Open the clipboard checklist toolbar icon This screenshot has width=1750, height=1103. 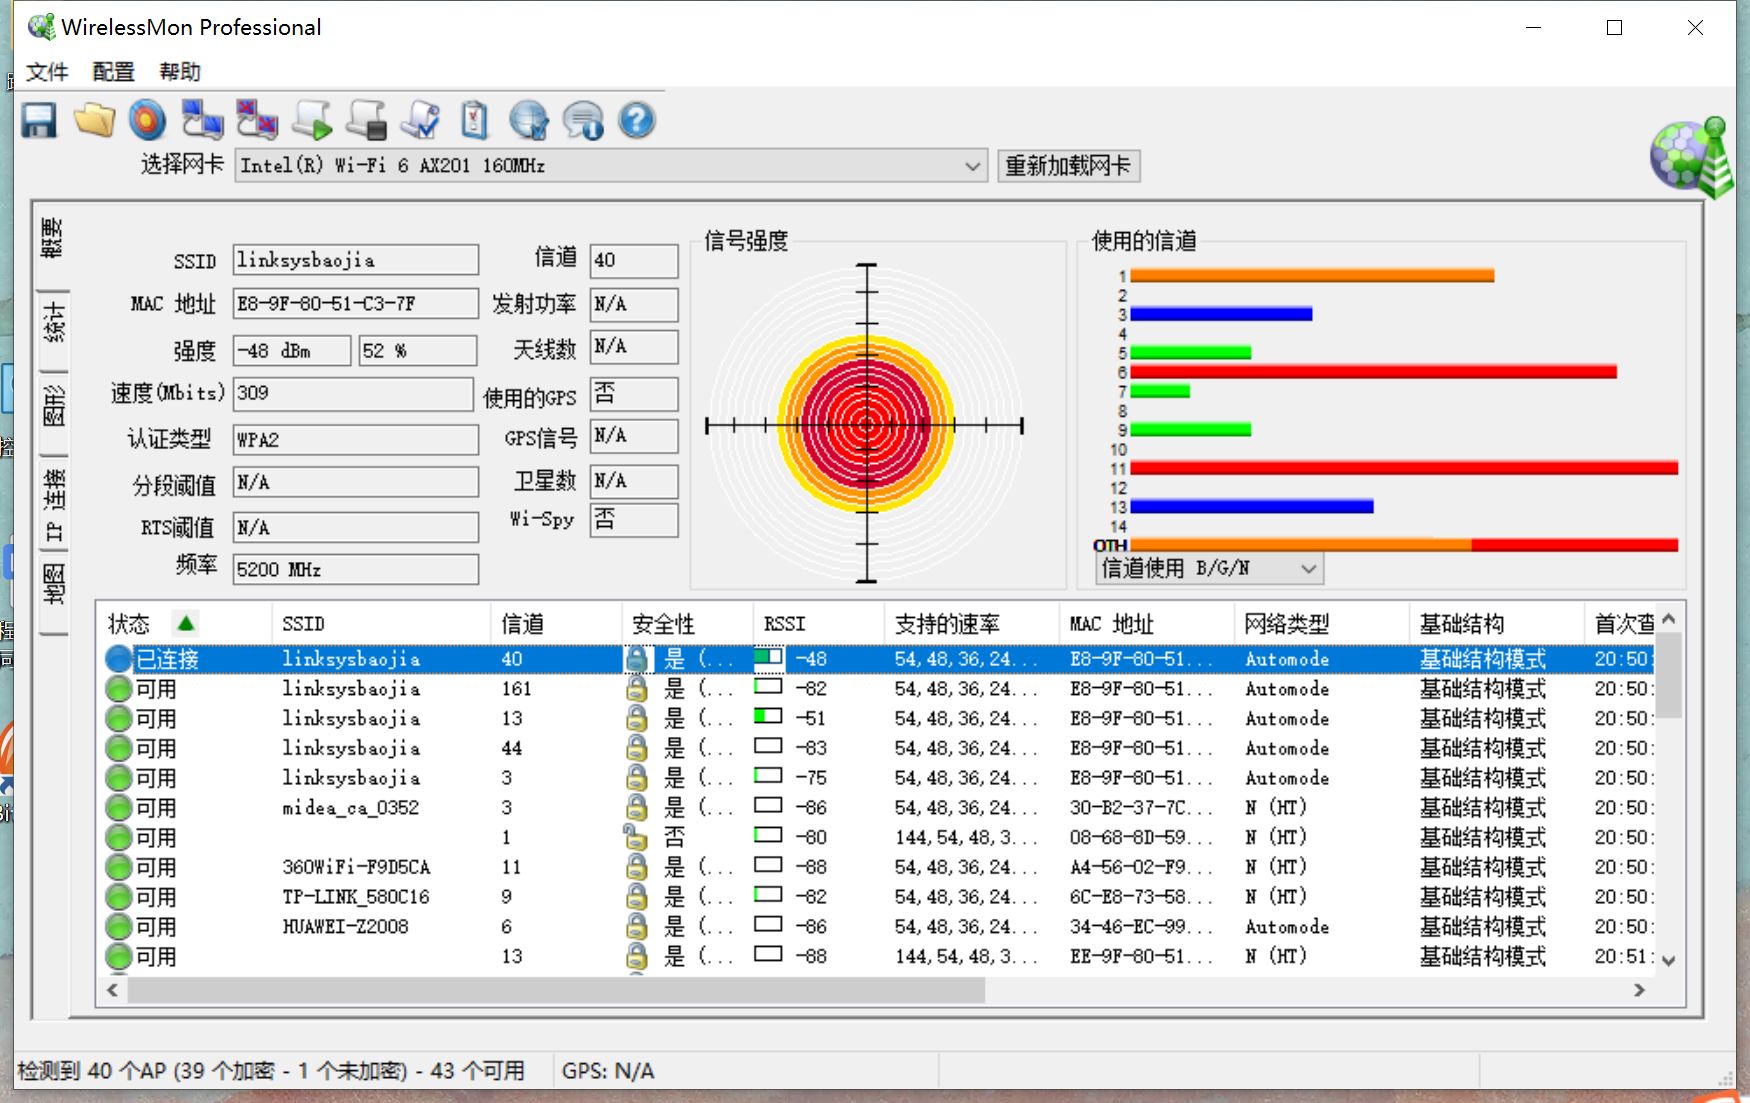[x=474, y=120]
